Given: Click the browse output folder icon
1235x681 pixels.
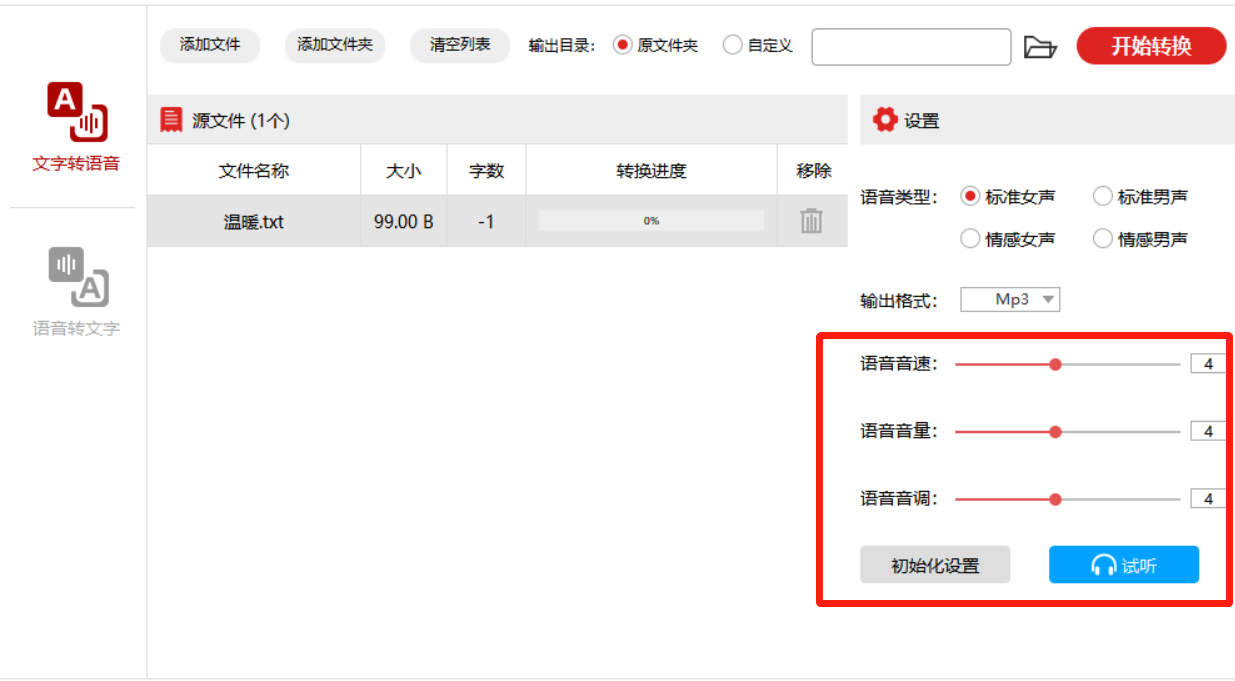Looking at the screenshot, I should click(1040, 47).
